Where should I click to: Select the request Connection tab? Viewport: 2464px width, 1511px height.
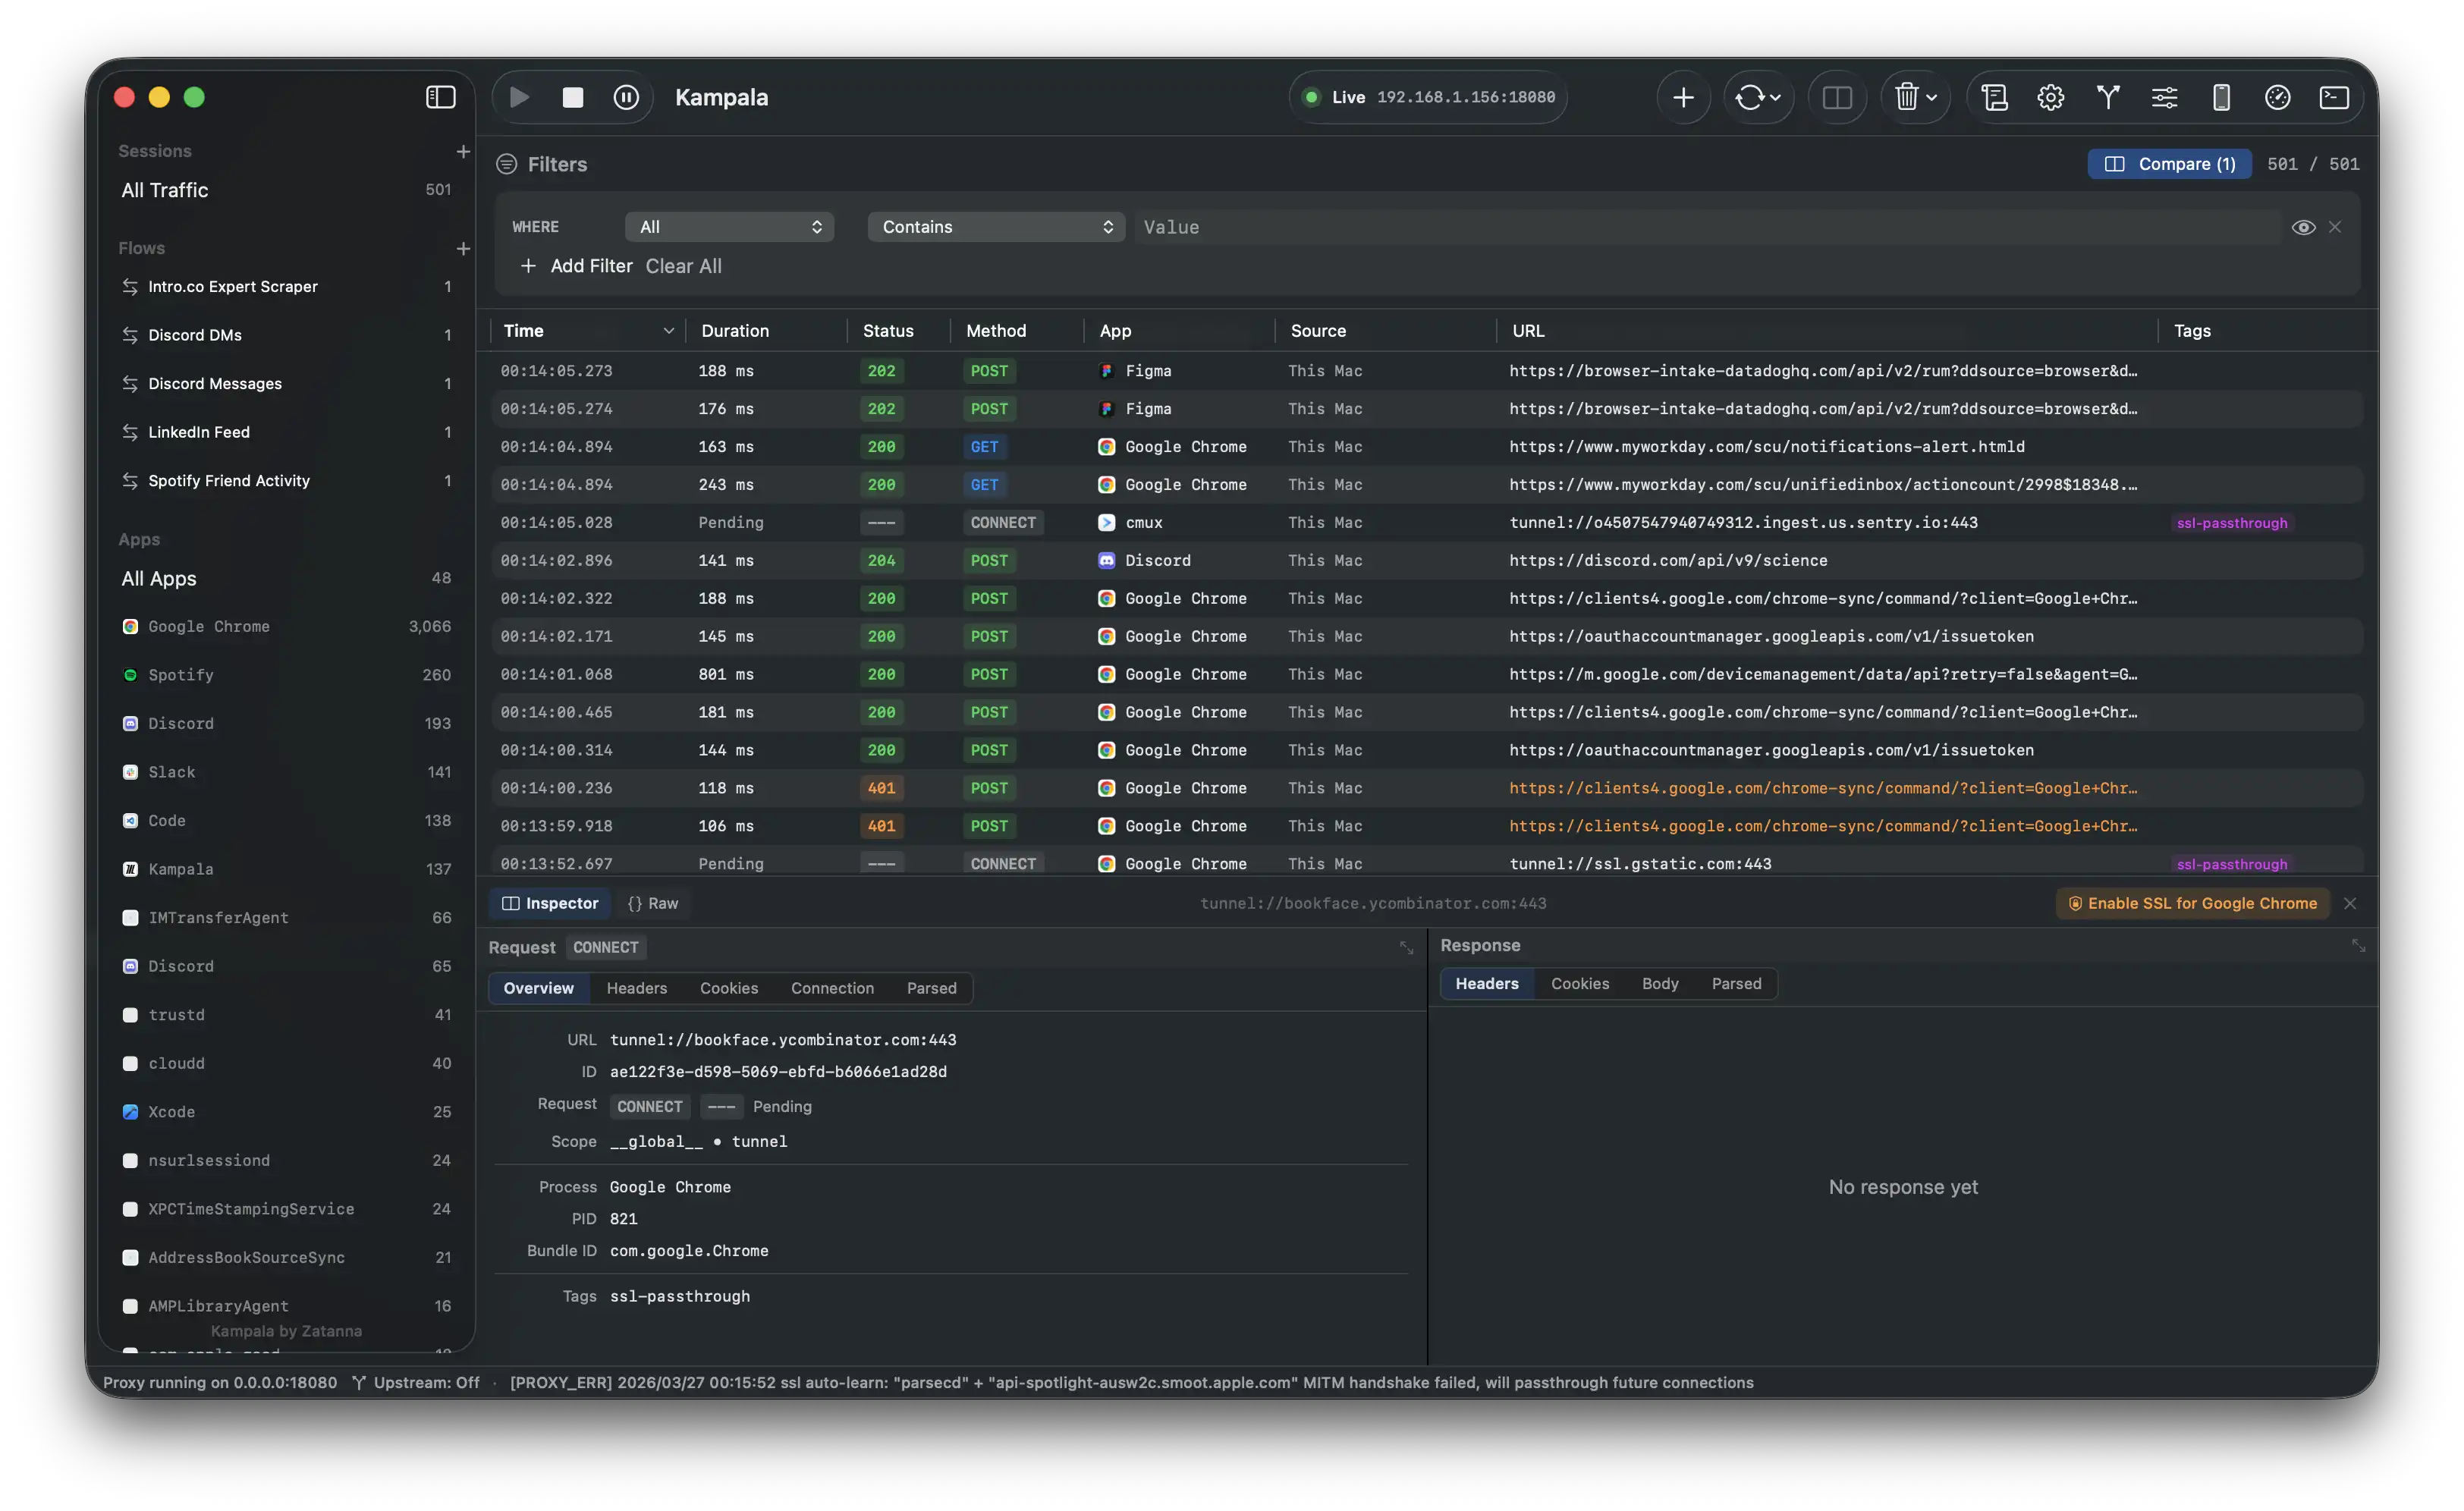832,988
